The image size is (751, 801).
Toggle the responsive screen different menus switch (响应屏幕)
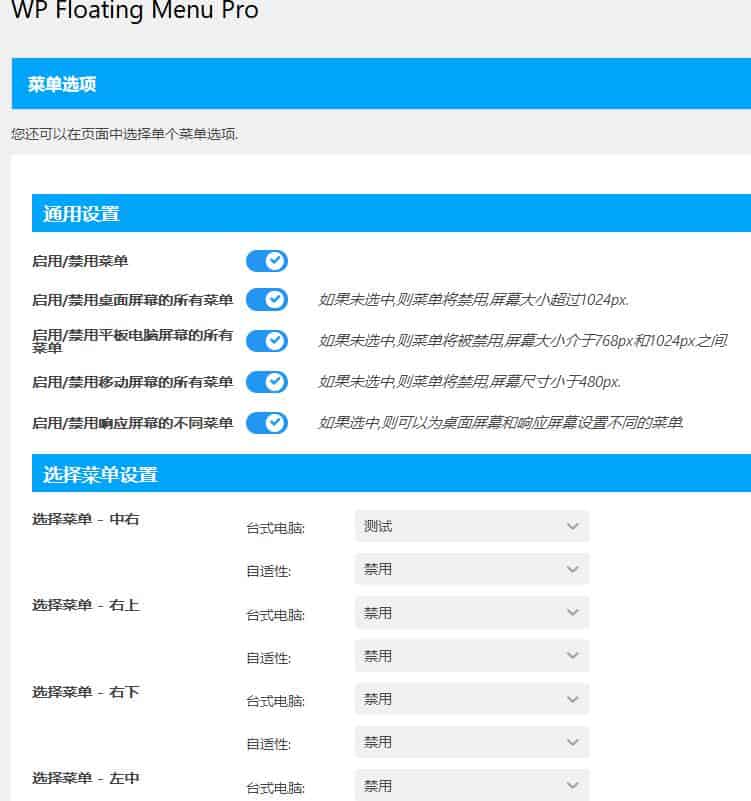click(267, 423)
